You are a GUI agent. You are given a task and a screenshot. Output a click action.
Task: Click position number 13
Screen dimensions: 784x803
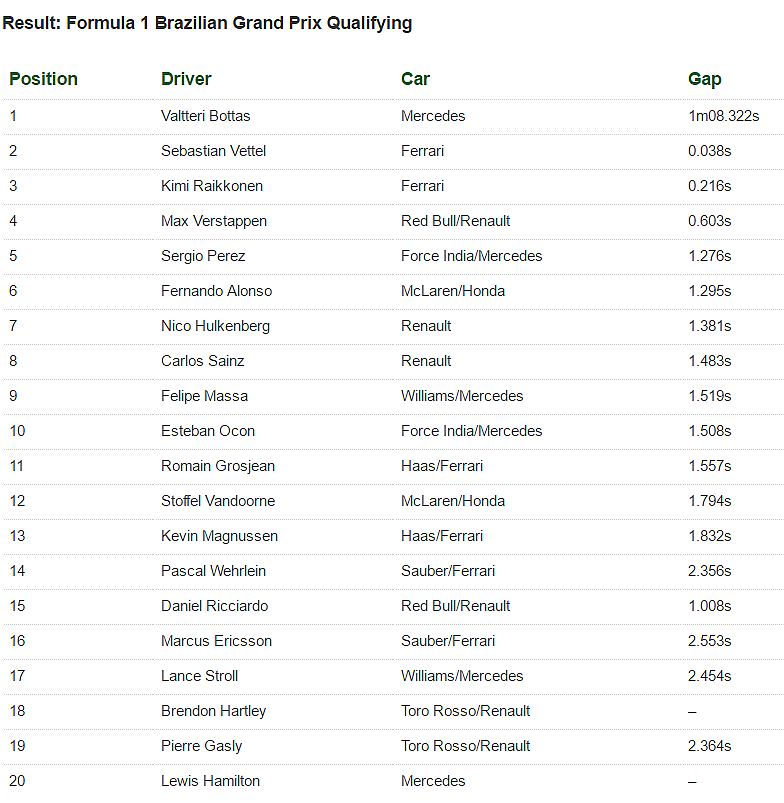point(17,536)
